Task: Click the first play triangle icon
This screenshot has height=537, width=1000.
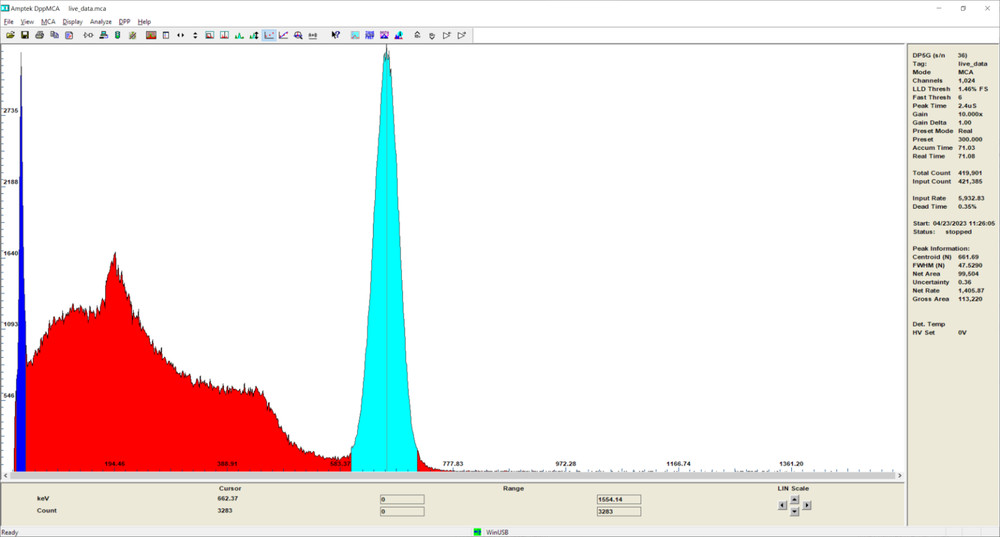Action: 446,36
